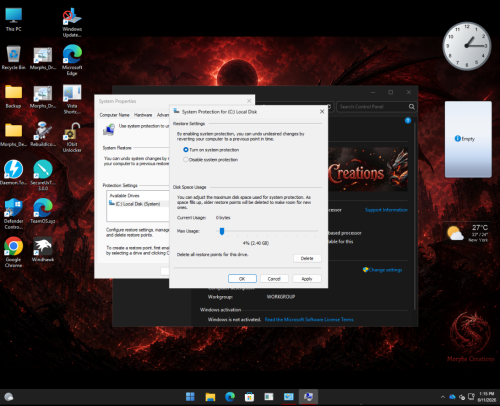
Task: Click the 27°C weather gadget
Action: coord(468,233)
